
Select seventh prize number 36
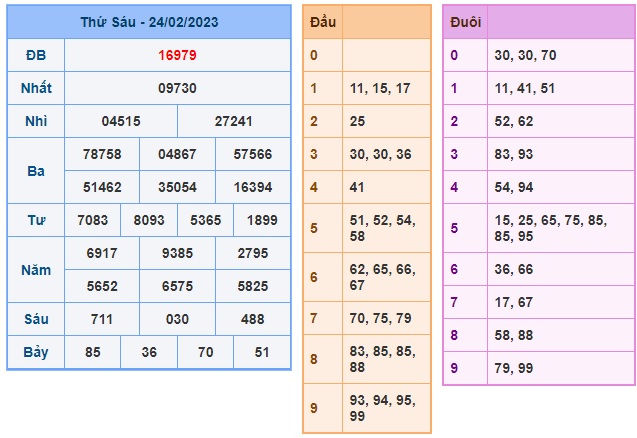(149, 352)
